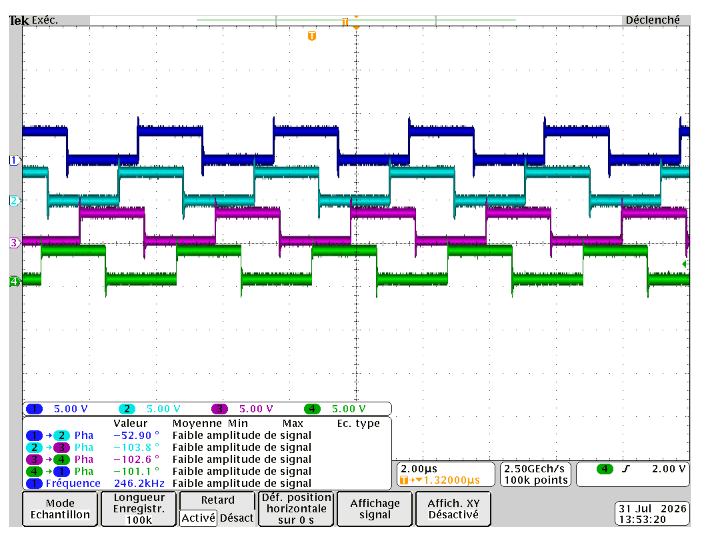Click the magenta channel 3 scale badge
This screenshot has height=537, width=708.
tap(219, 409)
